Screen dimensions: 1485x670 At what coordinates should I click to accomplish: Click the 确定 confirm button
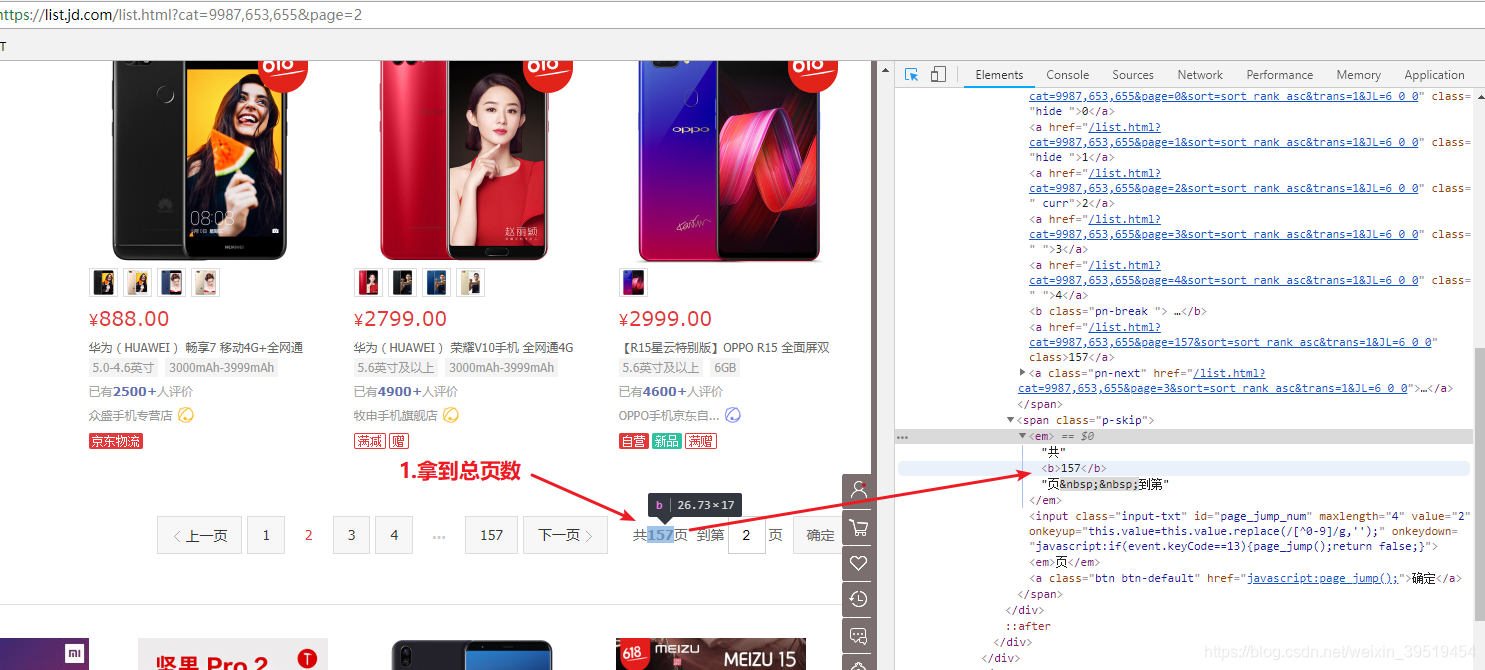[818, 535]
